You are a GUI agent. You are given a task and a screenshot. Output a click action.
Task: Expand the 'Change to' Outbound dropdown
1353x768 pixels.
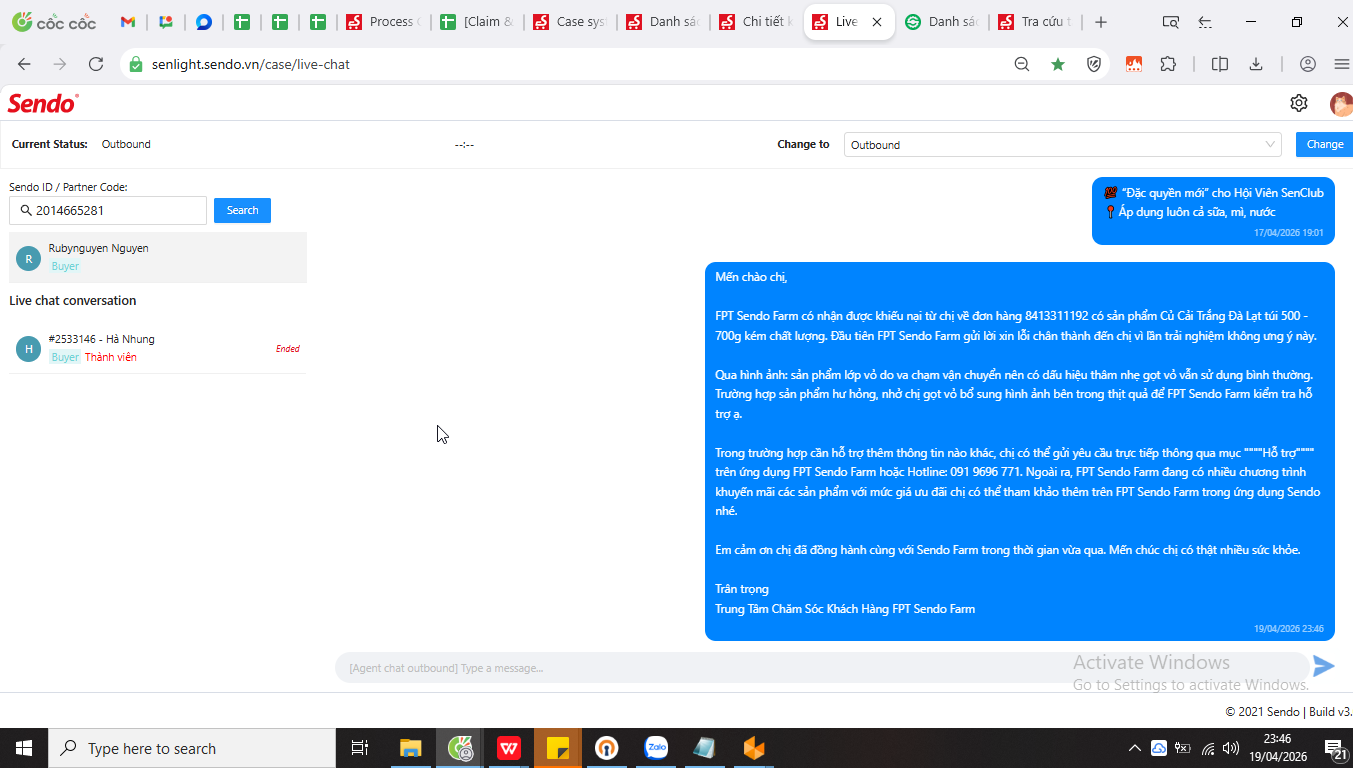(x=1062, y=145)
